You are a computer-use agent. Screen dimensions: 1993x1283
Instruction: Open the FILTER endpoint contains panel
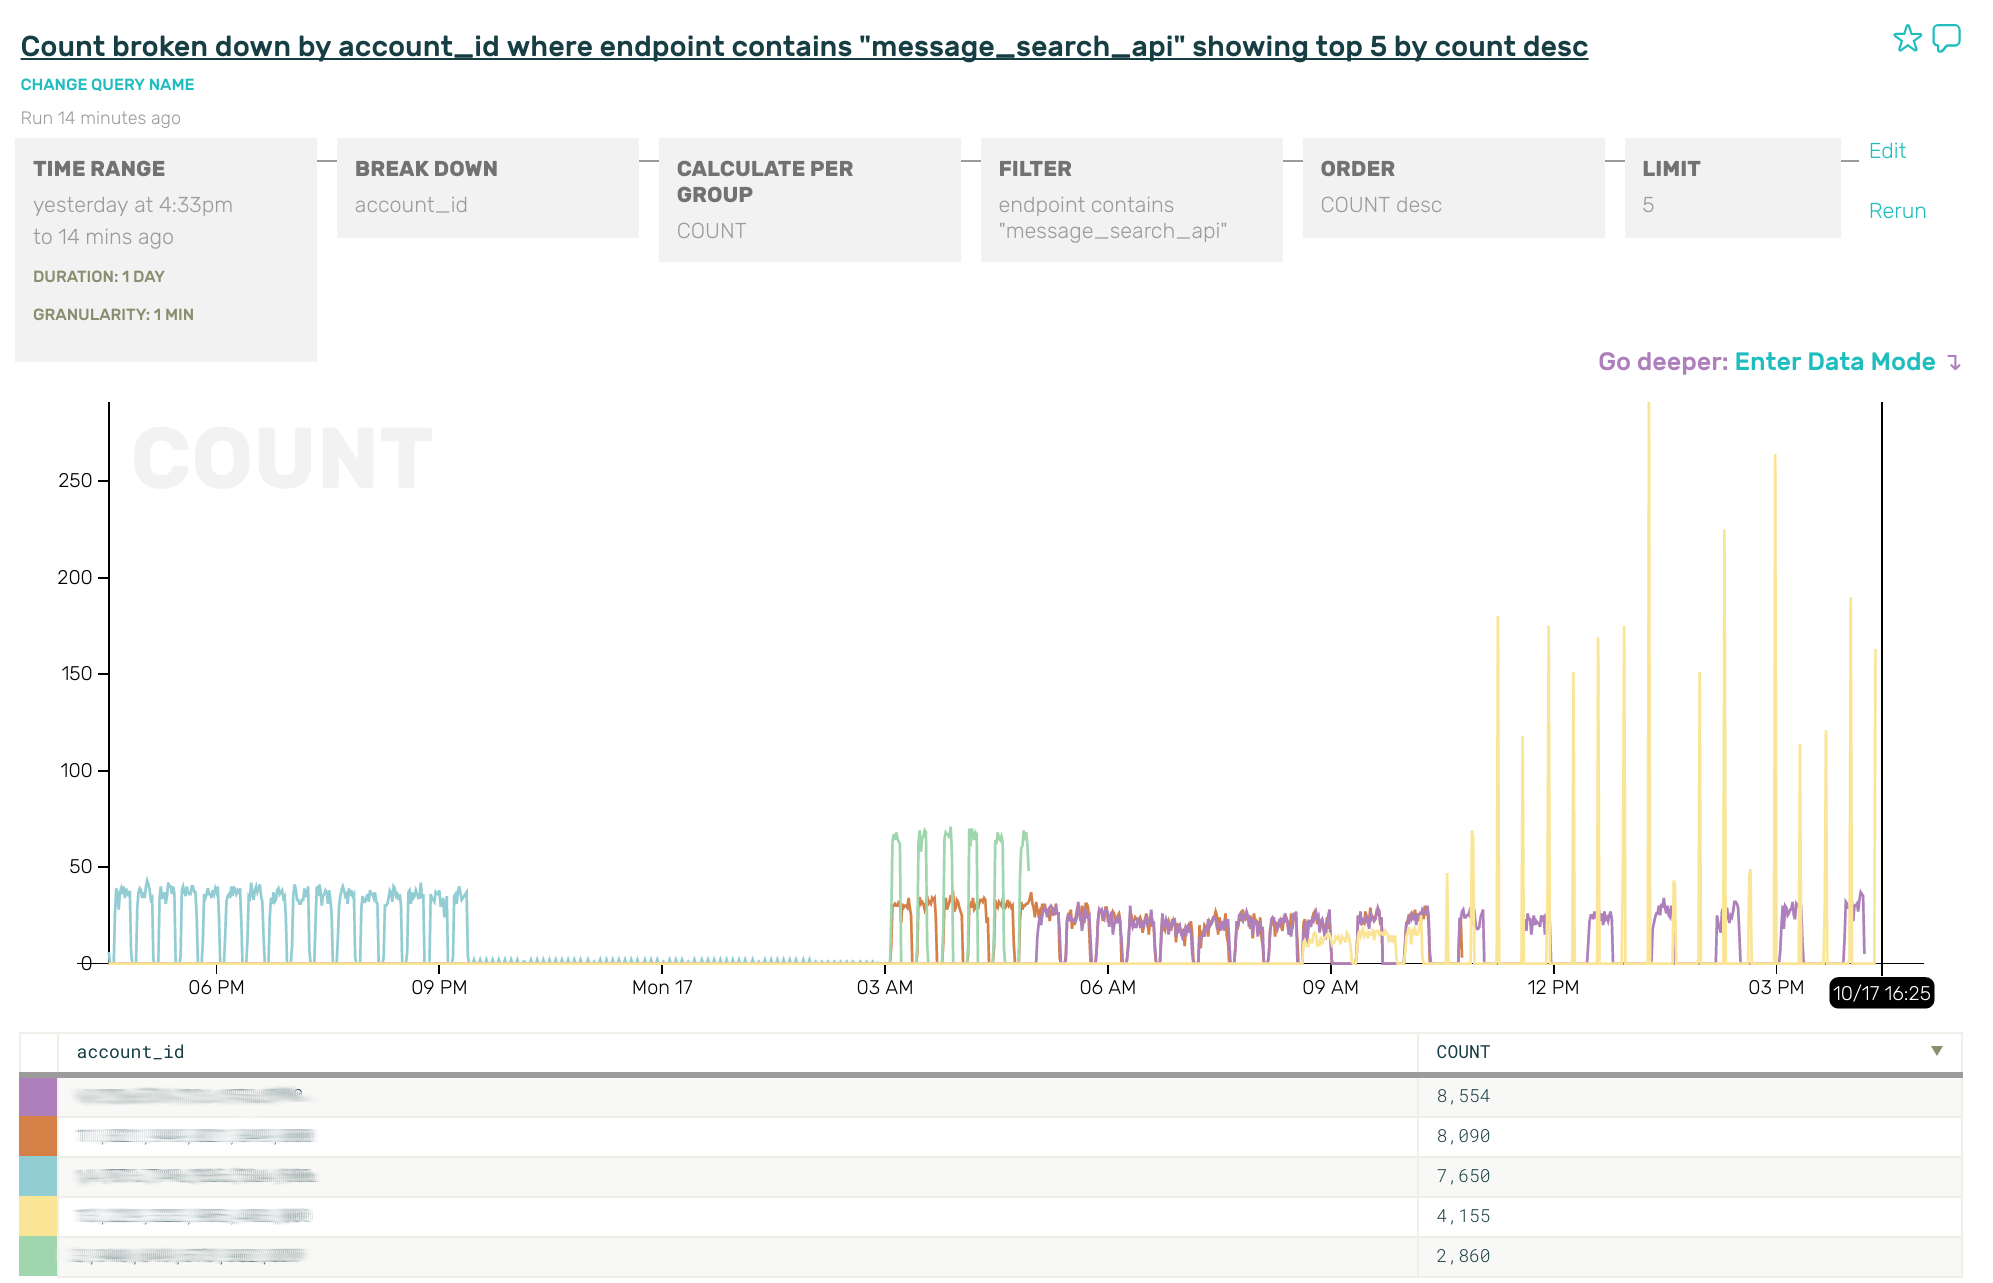click(1131, 200)
